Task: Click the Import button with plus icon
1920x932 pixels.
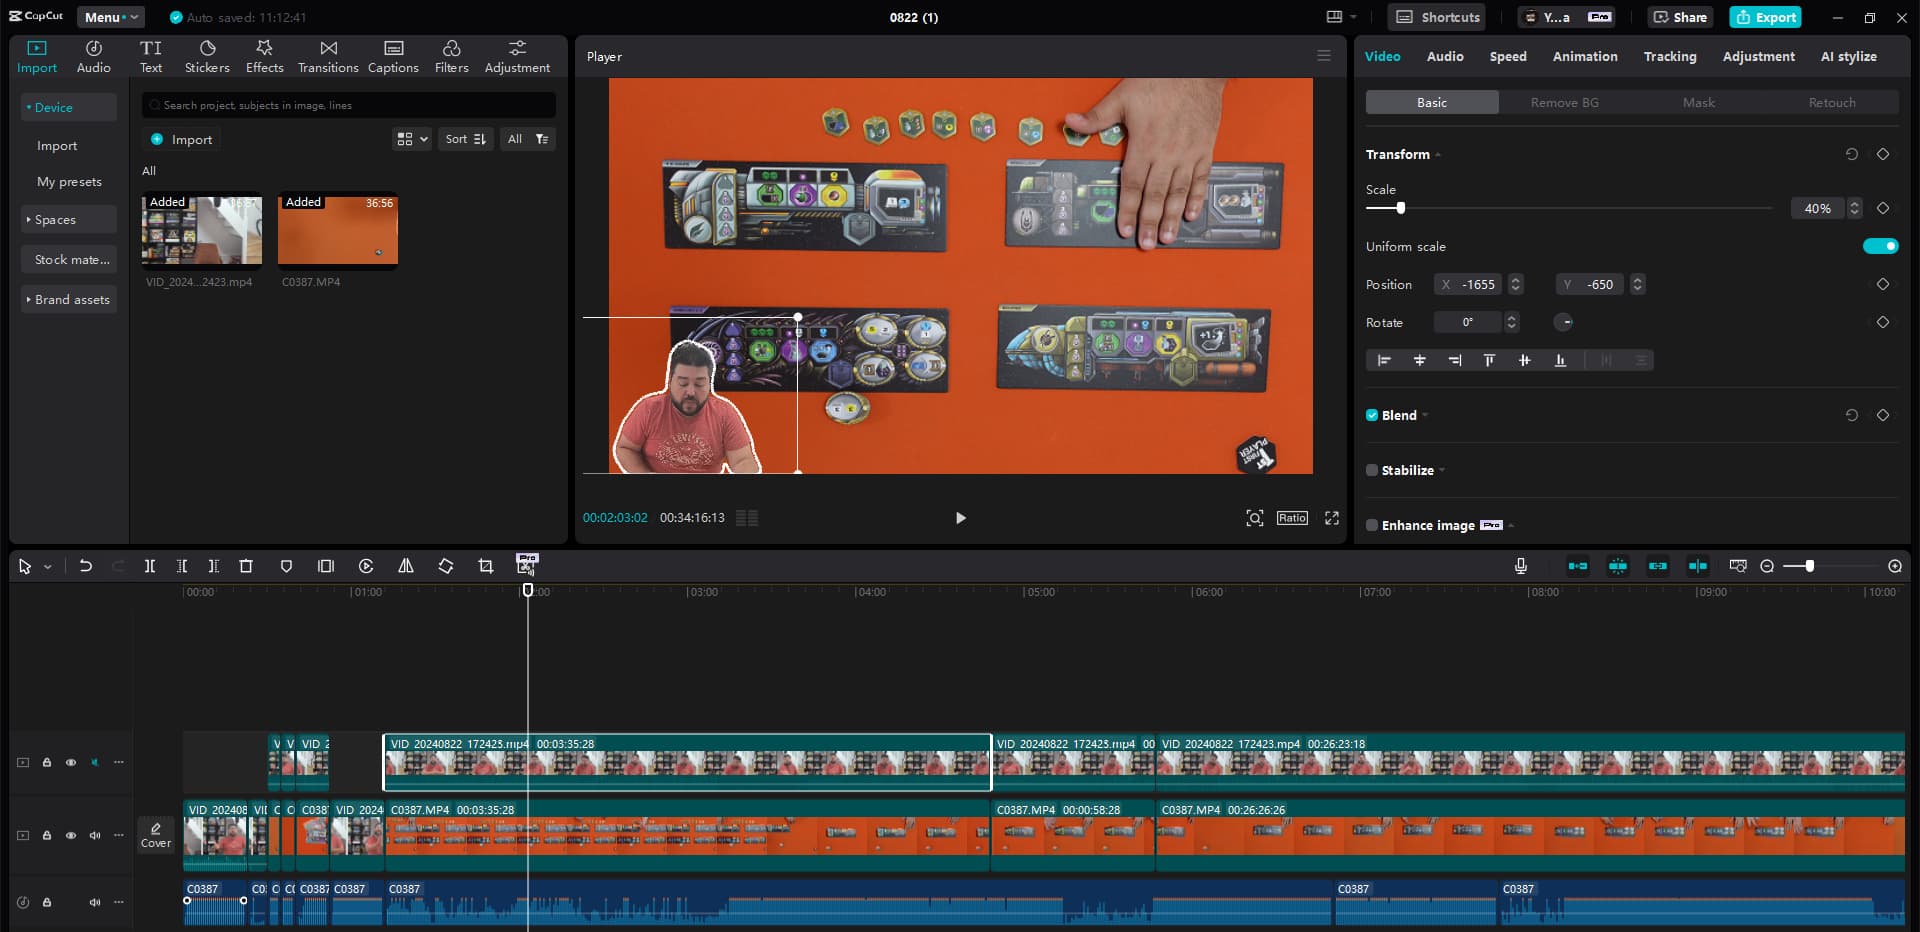Action: coord(182,139)
